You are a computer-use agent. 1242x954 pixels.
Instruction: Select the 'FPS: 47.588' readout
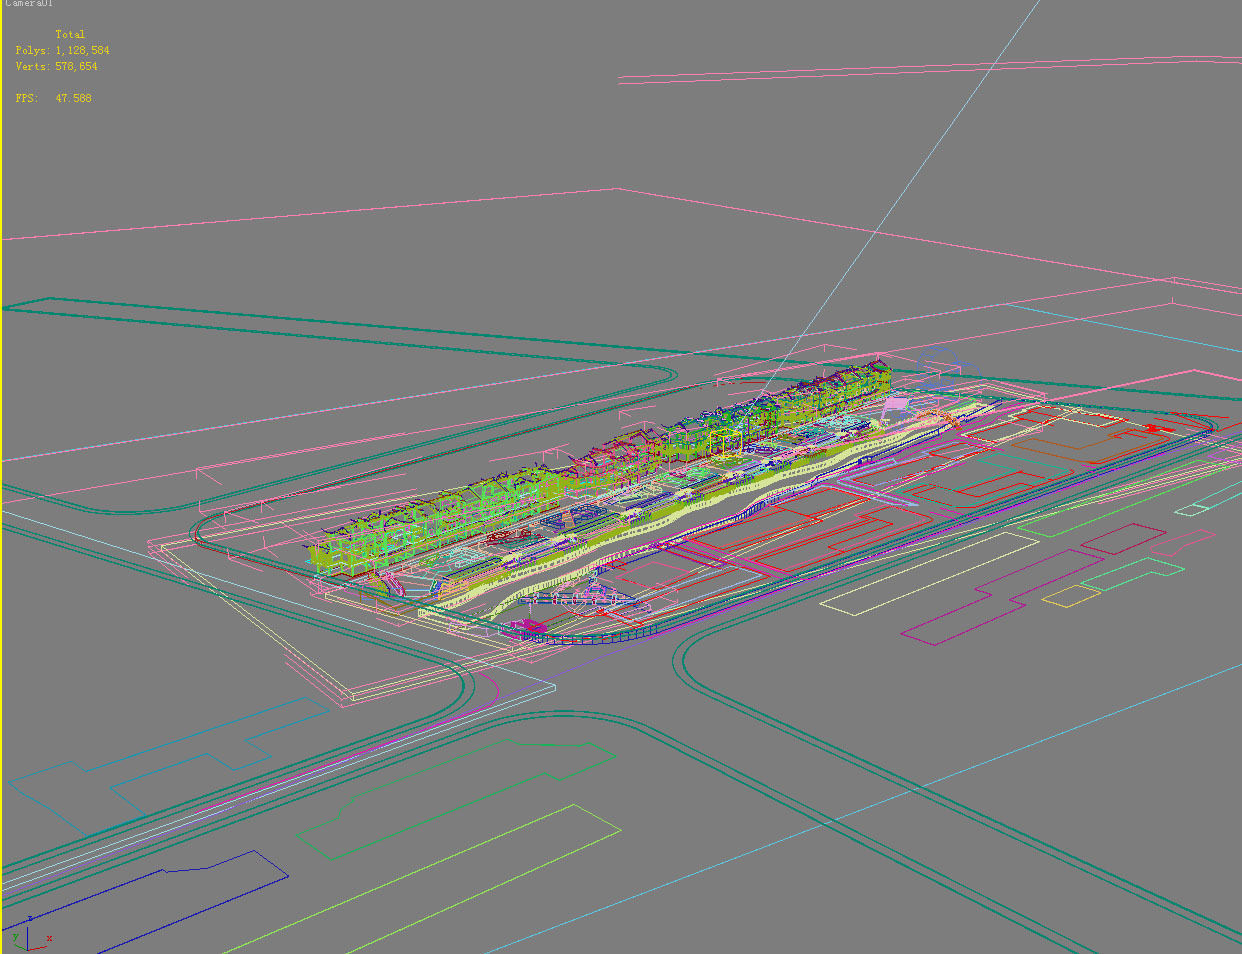(53, 98)
